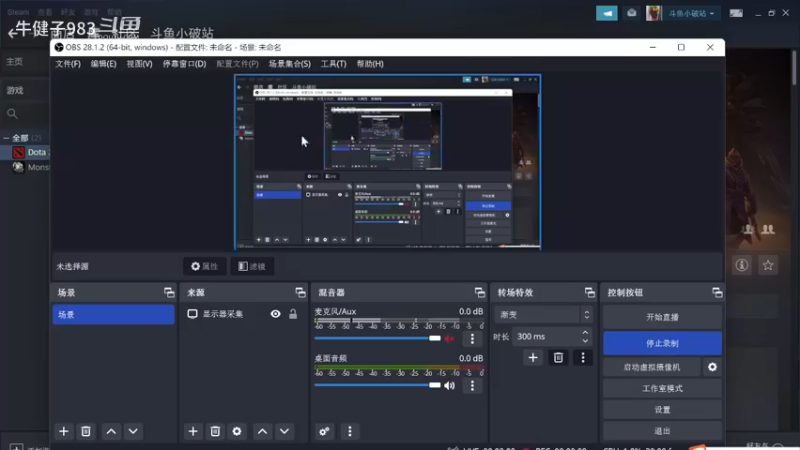800x450 pixels.
Task: Open source 滤镜 button under preview
Action: point(252,266)
